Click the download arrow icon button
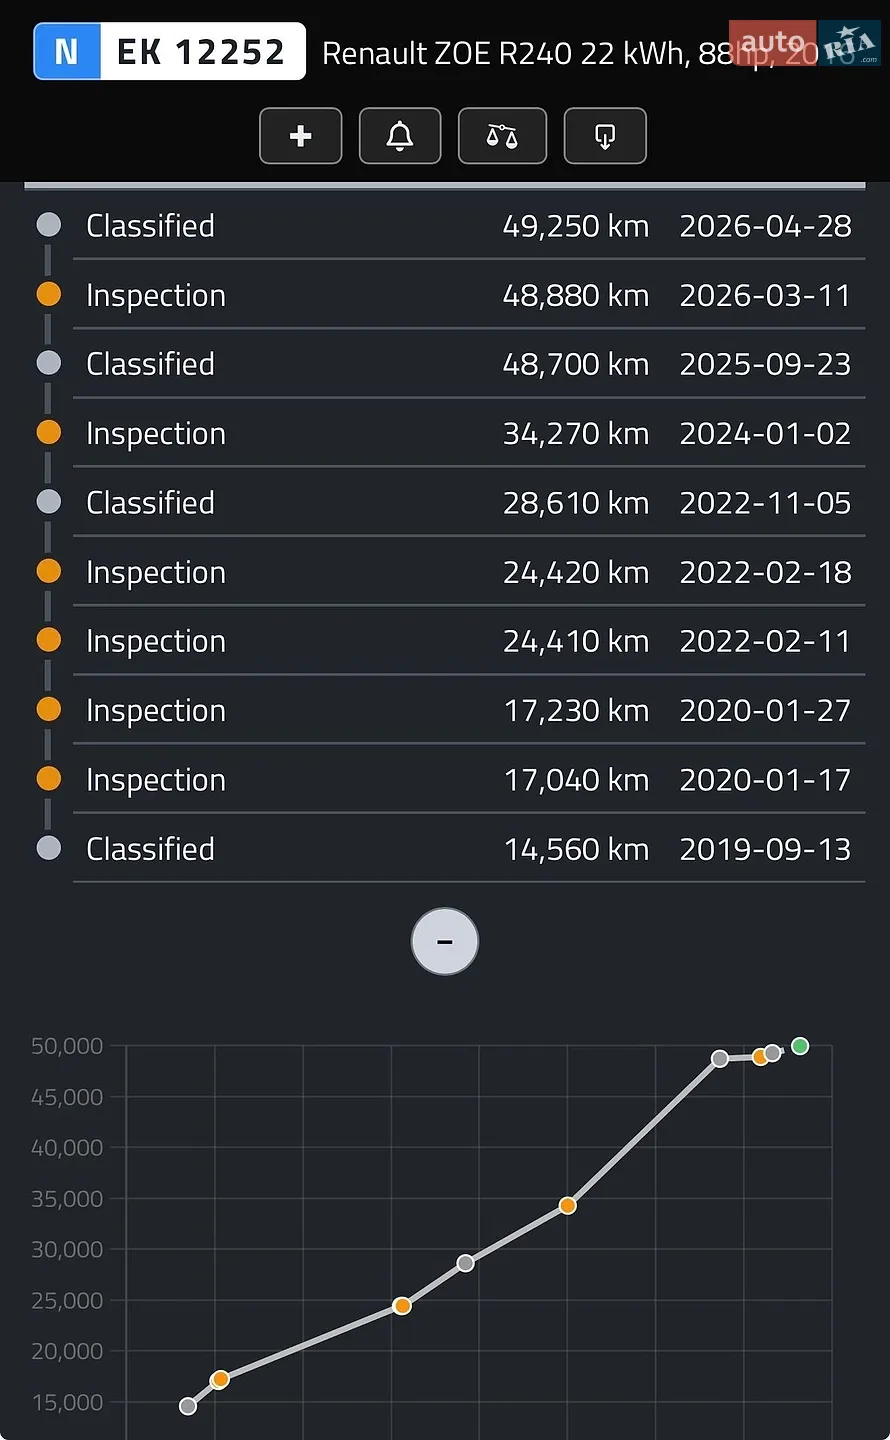Viewport: 890px width, 1440px height. 605,136
